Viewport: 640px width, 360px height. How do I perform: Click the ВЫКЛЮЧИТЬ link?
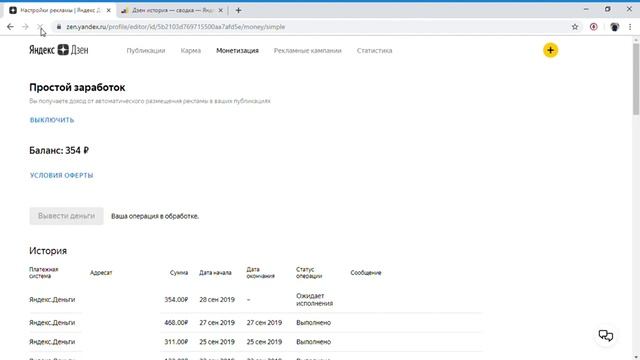[x=52, y=120]
